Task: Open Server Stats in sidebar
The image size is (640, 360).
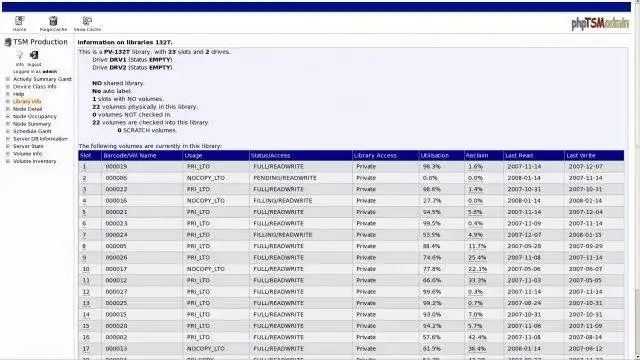Action: tap(28, 146)
